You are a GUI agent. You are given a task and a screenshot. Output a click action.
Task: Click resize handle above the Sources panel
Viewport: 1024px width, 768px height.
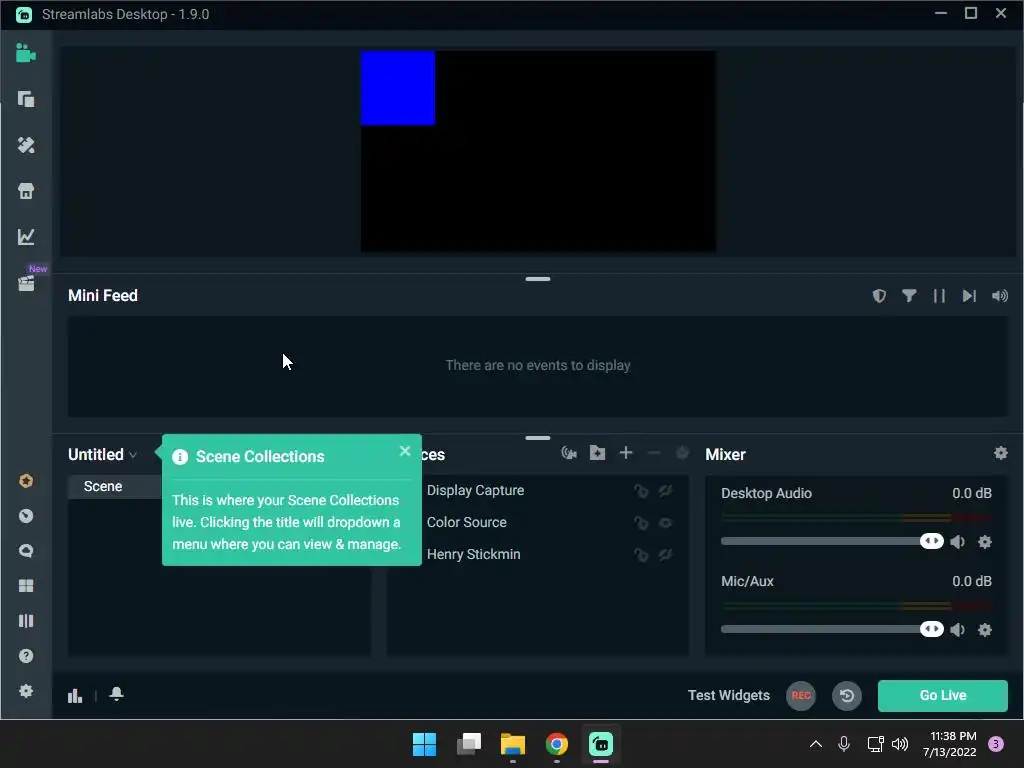point(537,438)
